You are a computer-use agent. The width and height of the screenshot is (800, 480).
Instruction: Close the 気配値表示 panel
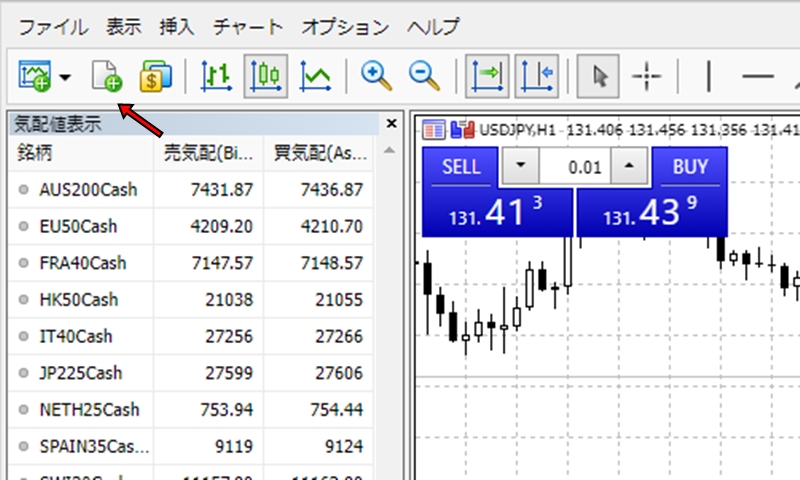coord(391,123)
